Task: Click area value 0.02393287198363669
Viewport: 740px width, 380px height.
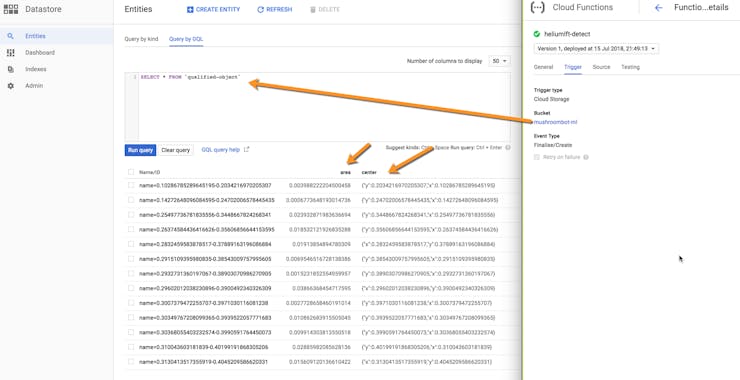Action: coord(321,215)
